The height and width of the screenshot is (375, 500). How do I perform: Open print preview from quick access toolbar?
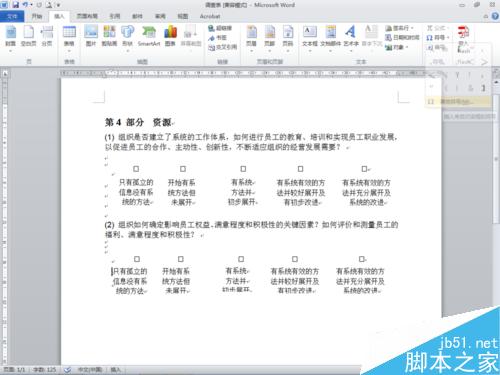pos(49,5)
